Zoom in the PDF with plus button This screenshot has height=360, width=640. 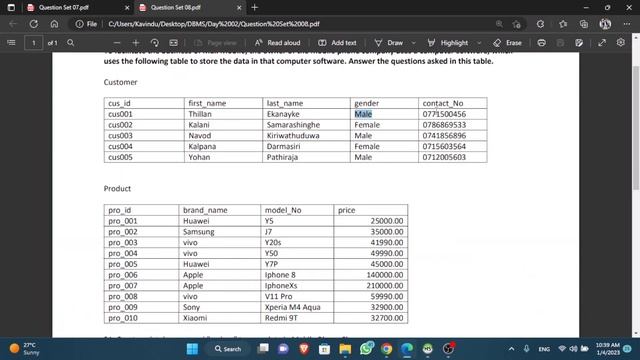136,43
